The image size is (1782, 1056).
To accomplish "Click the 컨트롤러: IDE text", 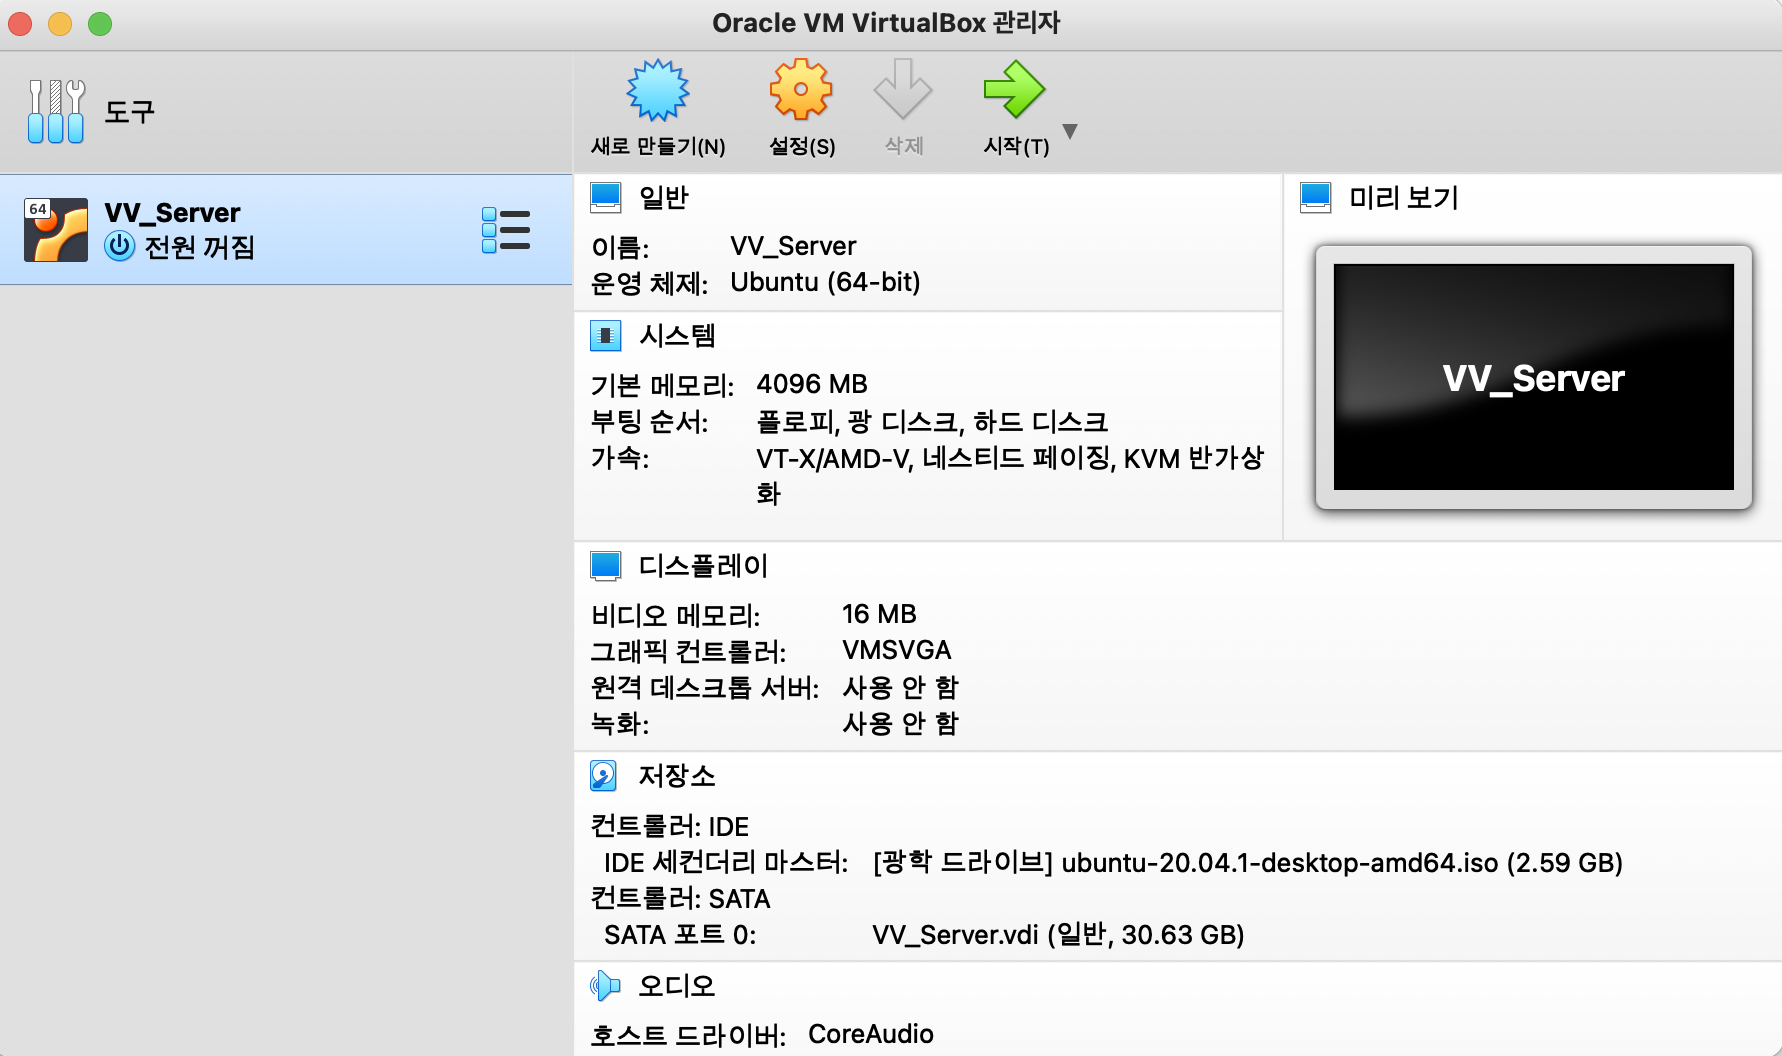I will pos(670,827).
